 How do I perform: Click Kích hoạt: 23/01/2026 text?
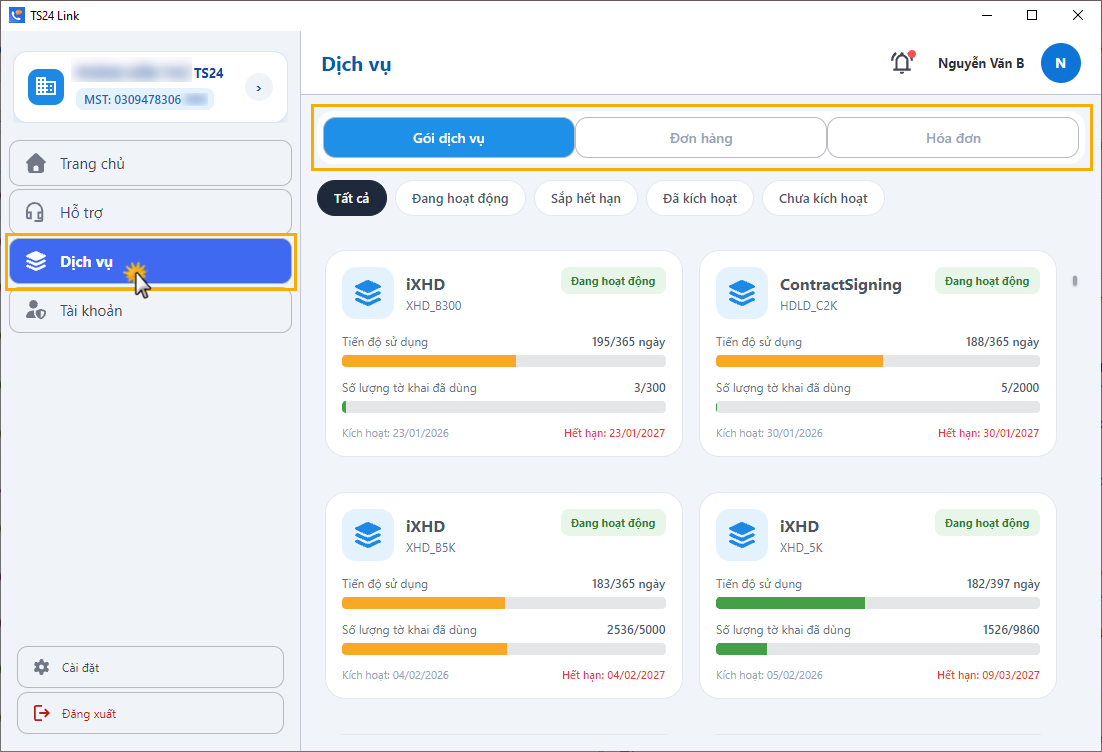[x=395, y=433]
